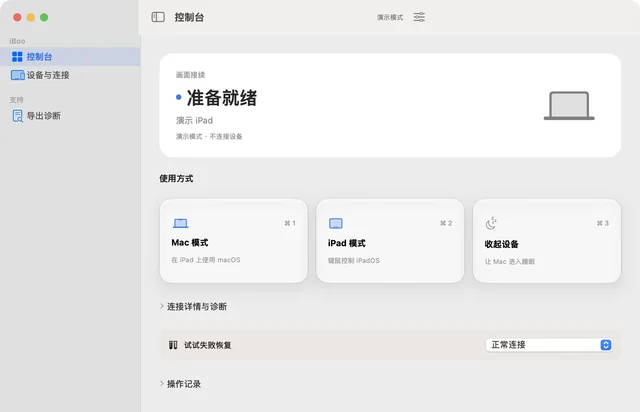The image size is (640, 412).
Task: Click the 导出诊断 document icon
Action: 18,116
